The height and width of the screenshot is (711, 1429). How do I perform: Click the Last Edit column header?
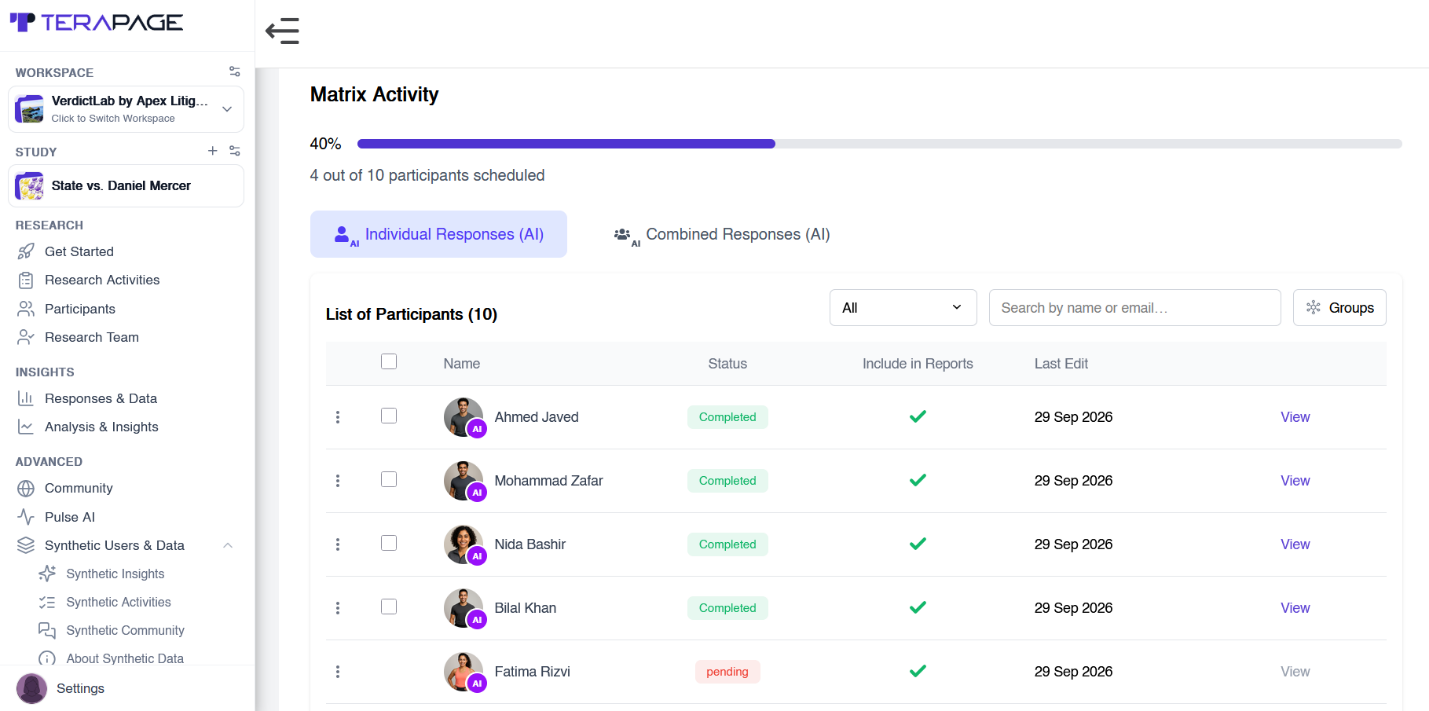pos(1061,363)
